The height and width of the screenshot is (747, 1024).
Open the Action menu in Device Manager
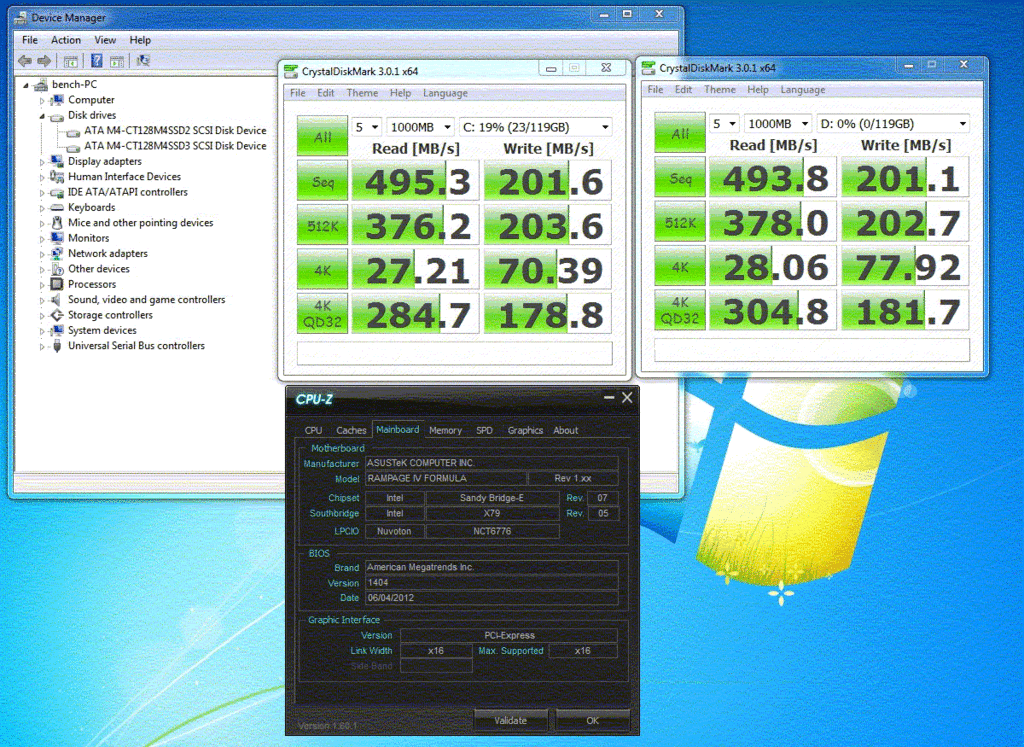click(x=66, y=40)
